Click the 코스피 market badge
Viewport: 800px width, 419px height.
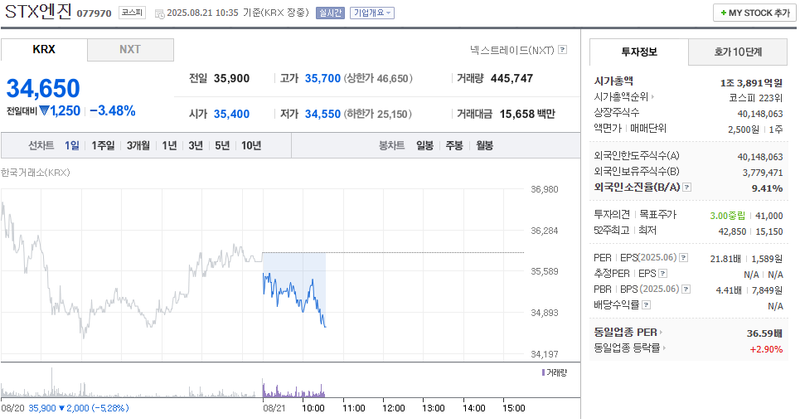[132, 13]
